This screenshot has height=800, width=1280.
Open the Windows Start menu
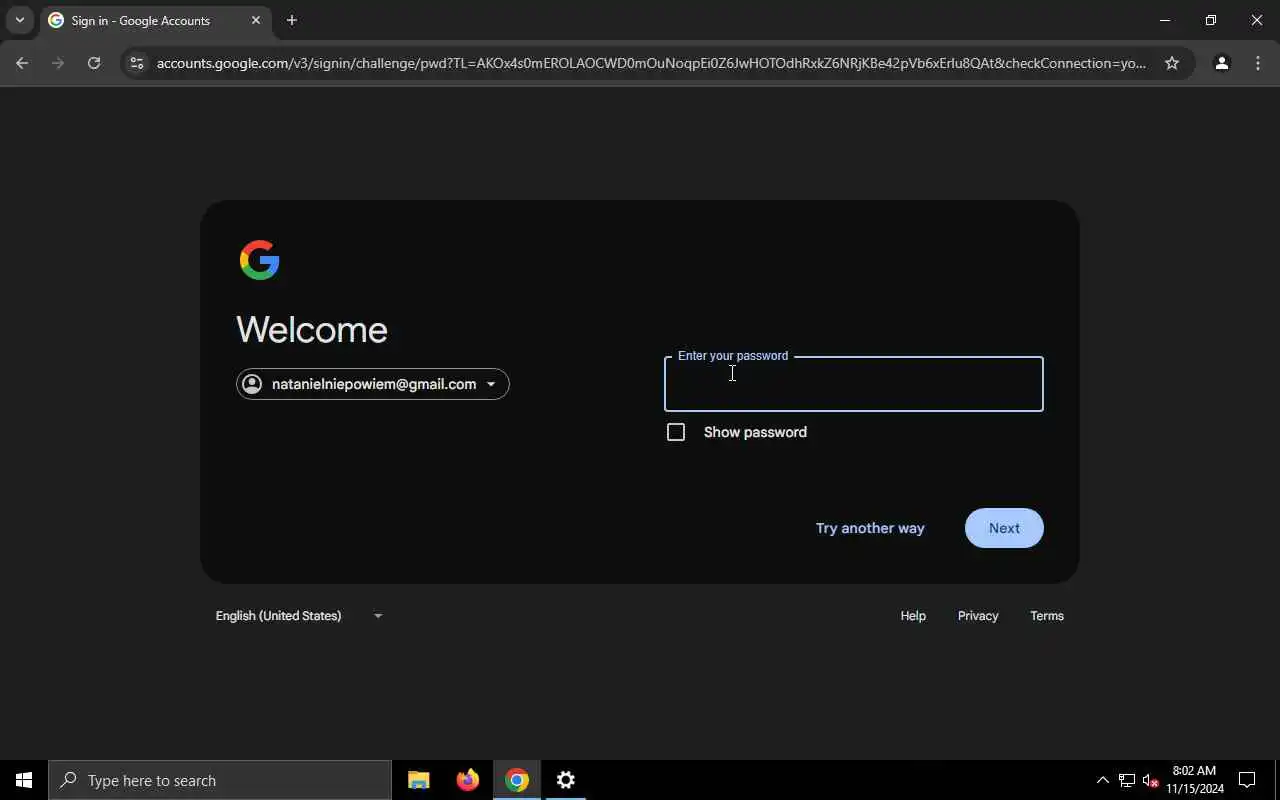coord(24,780)
